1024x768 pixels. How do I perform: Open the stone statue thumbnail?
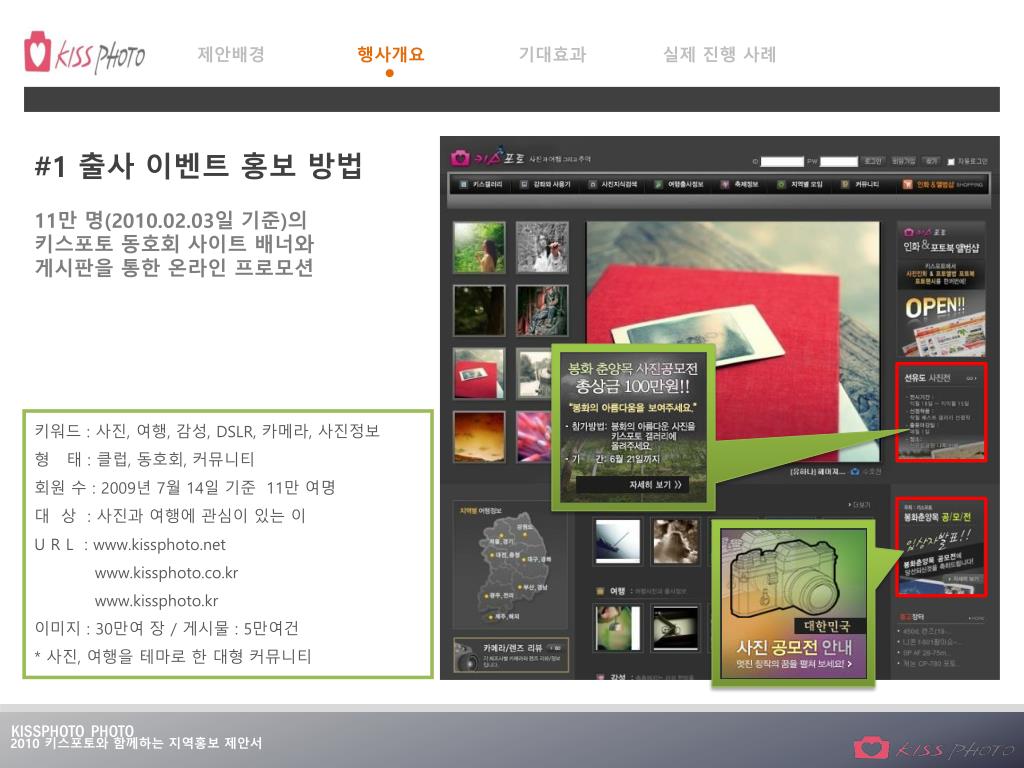[x=542, y=311]
